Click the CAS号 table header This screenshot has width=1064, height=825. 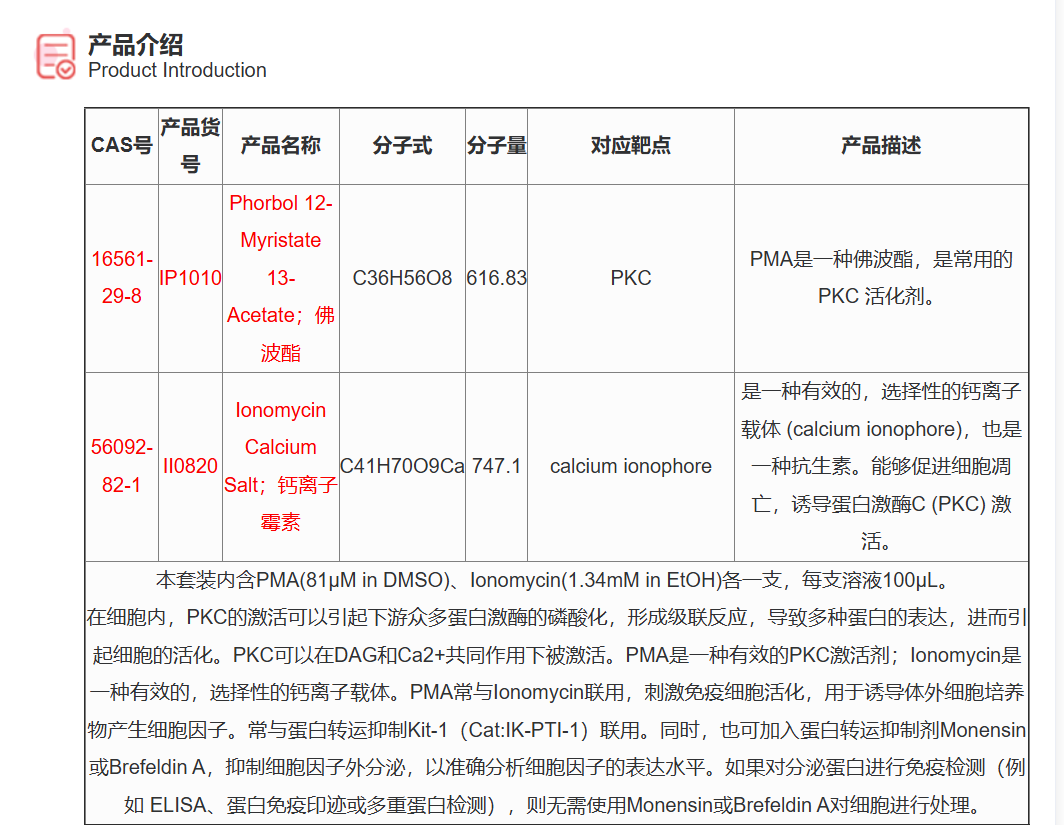click(x=121, y=145)
